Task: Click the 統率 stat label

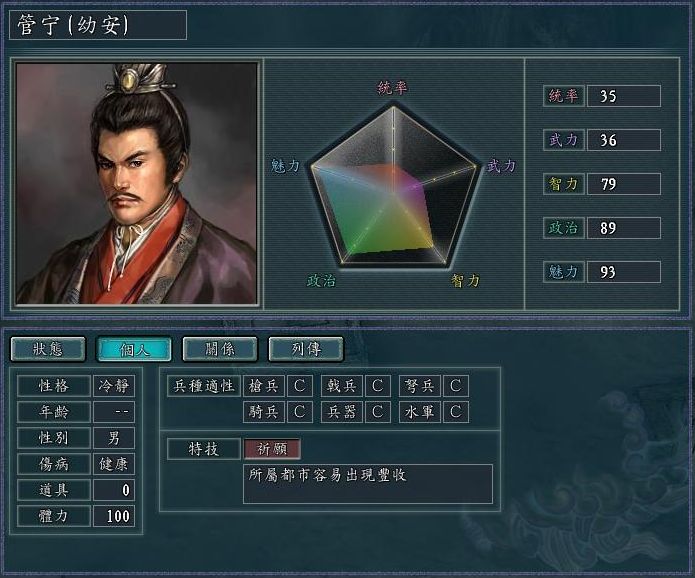Action: [563, 96]
